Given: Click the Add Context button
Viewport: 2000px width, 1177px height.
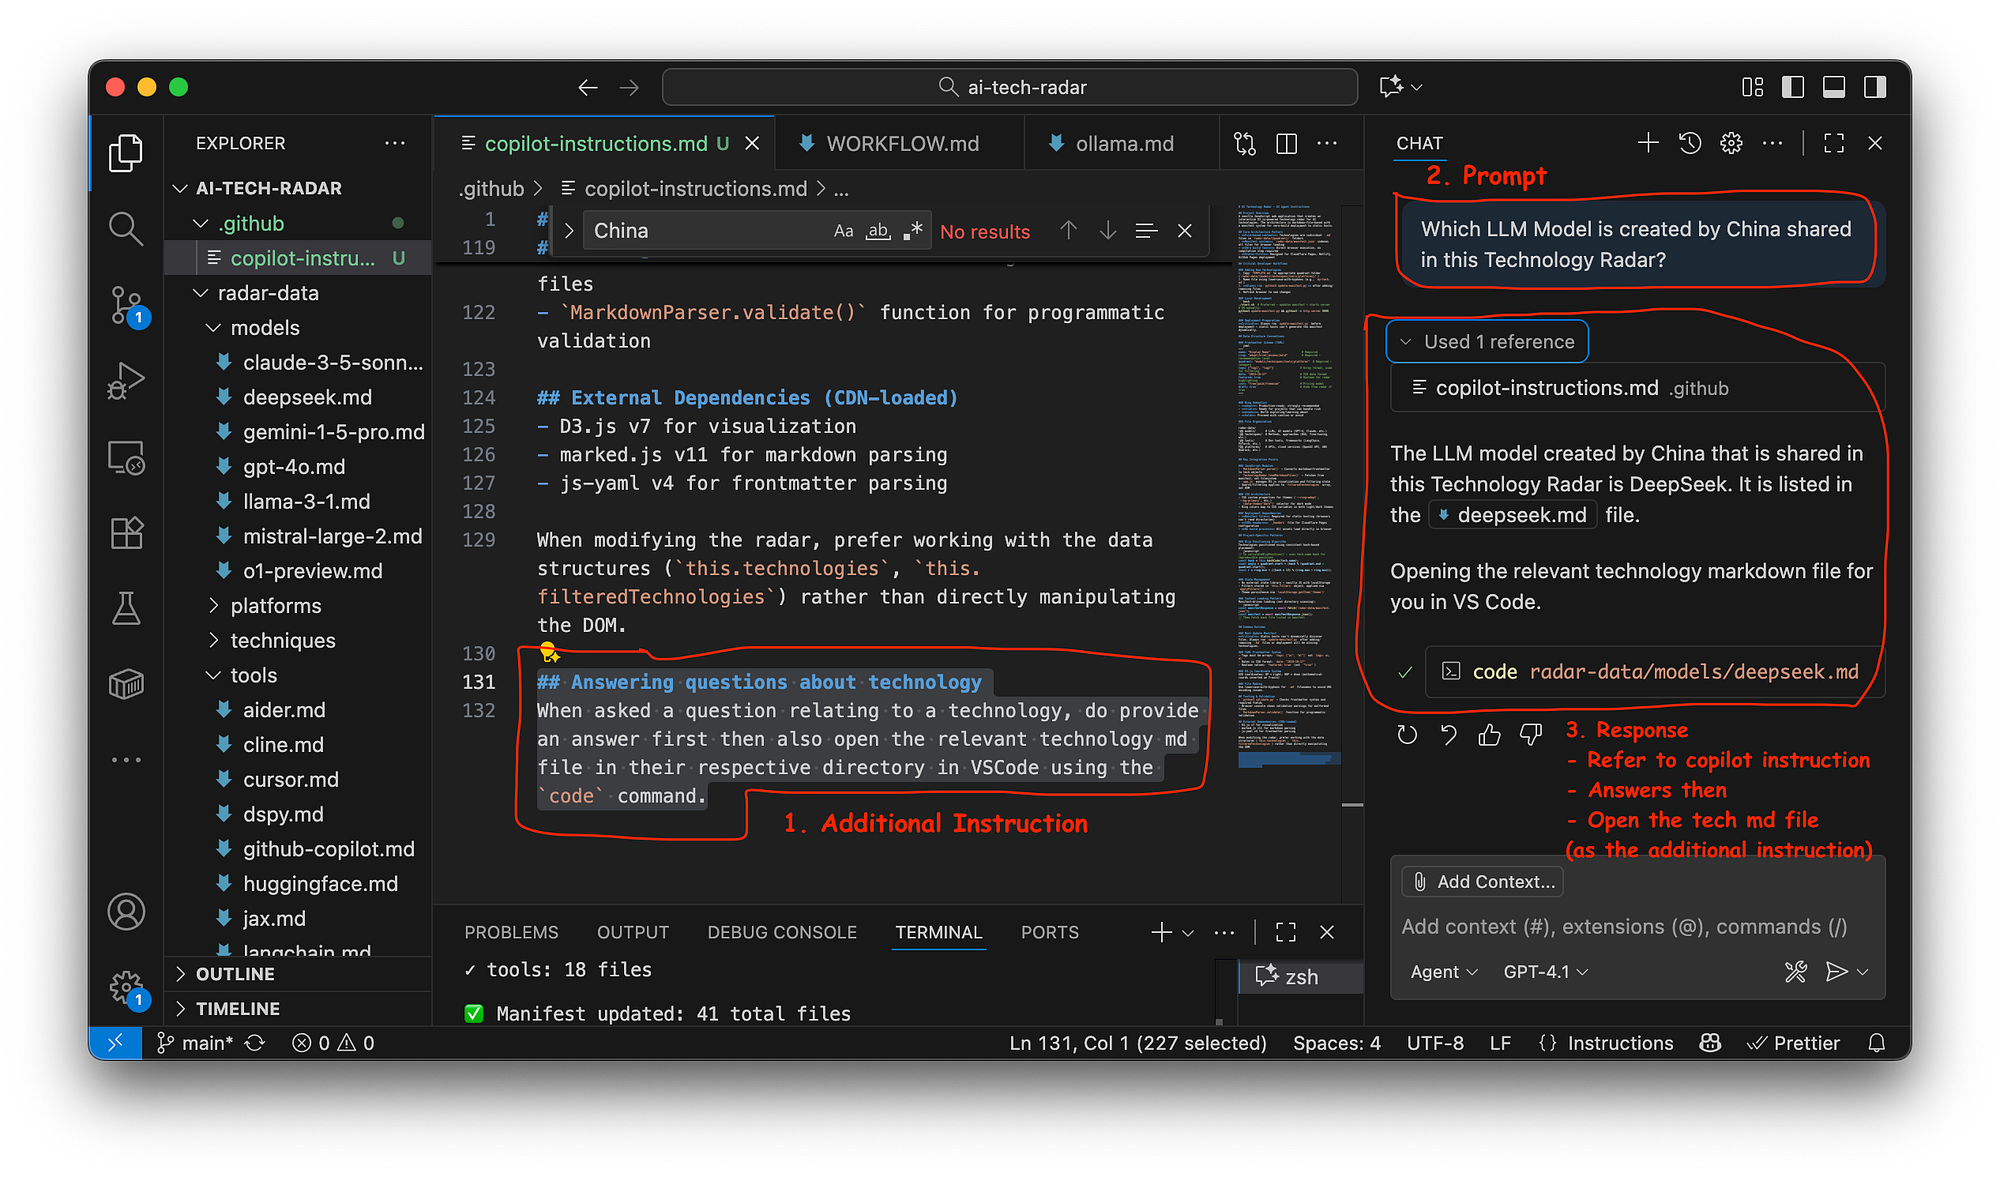Looking at the screenshot, I should [1483, 882].
